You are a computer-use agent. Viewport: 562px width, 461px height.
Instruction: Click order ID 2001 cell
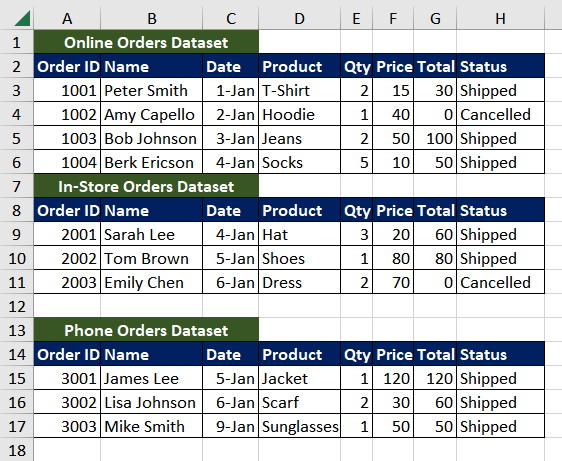pos(67,234)
